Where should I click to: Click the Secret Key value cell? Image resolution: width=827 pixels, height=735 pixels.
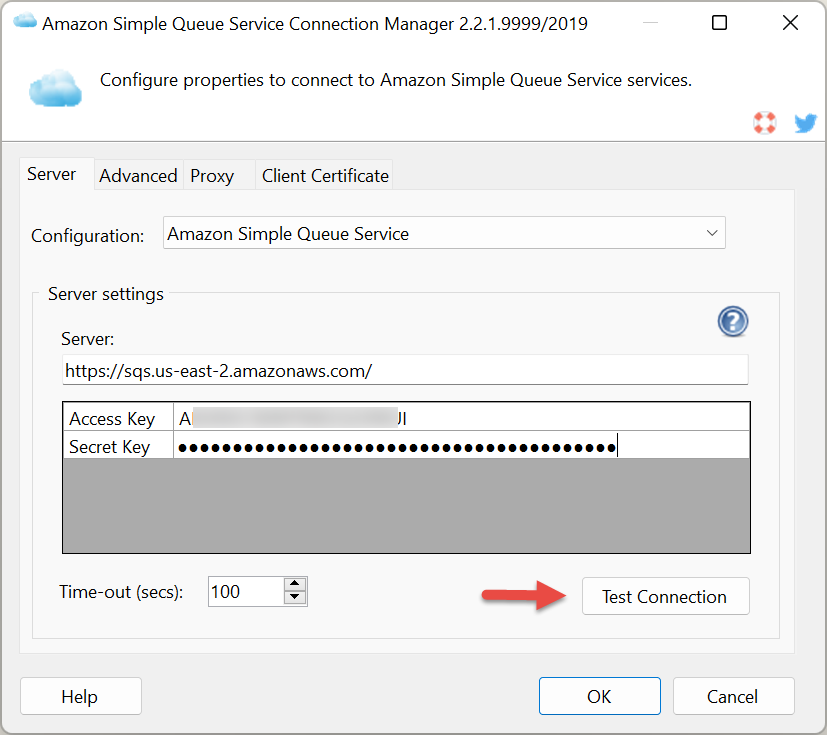click(x=461, y=447)
